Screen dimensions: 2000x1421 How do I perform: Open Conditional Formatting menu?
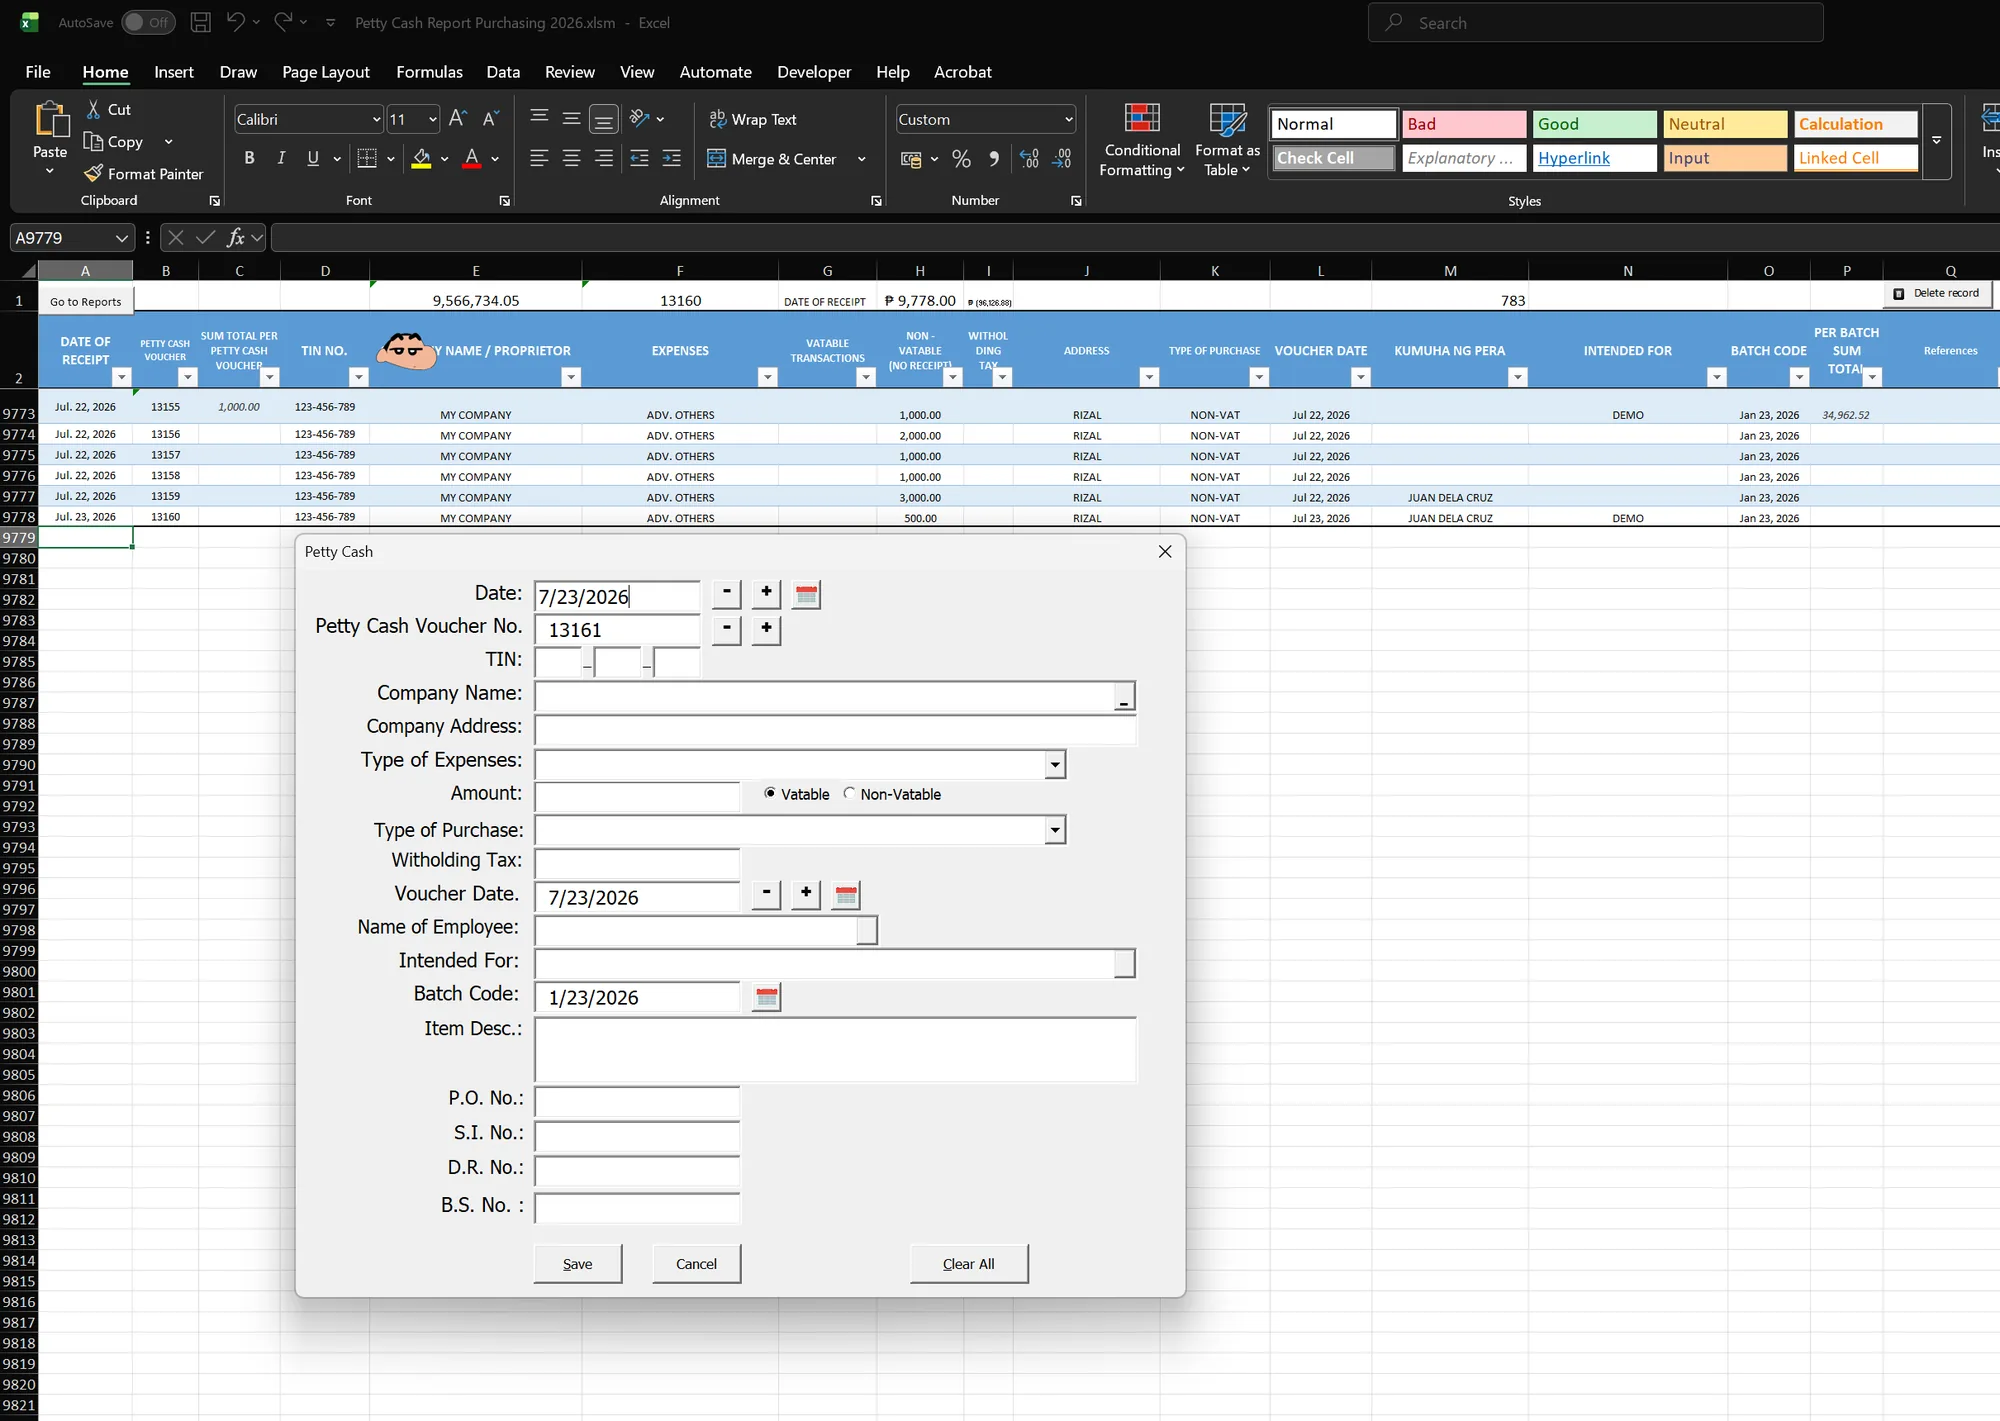(x=1142, y=141)
